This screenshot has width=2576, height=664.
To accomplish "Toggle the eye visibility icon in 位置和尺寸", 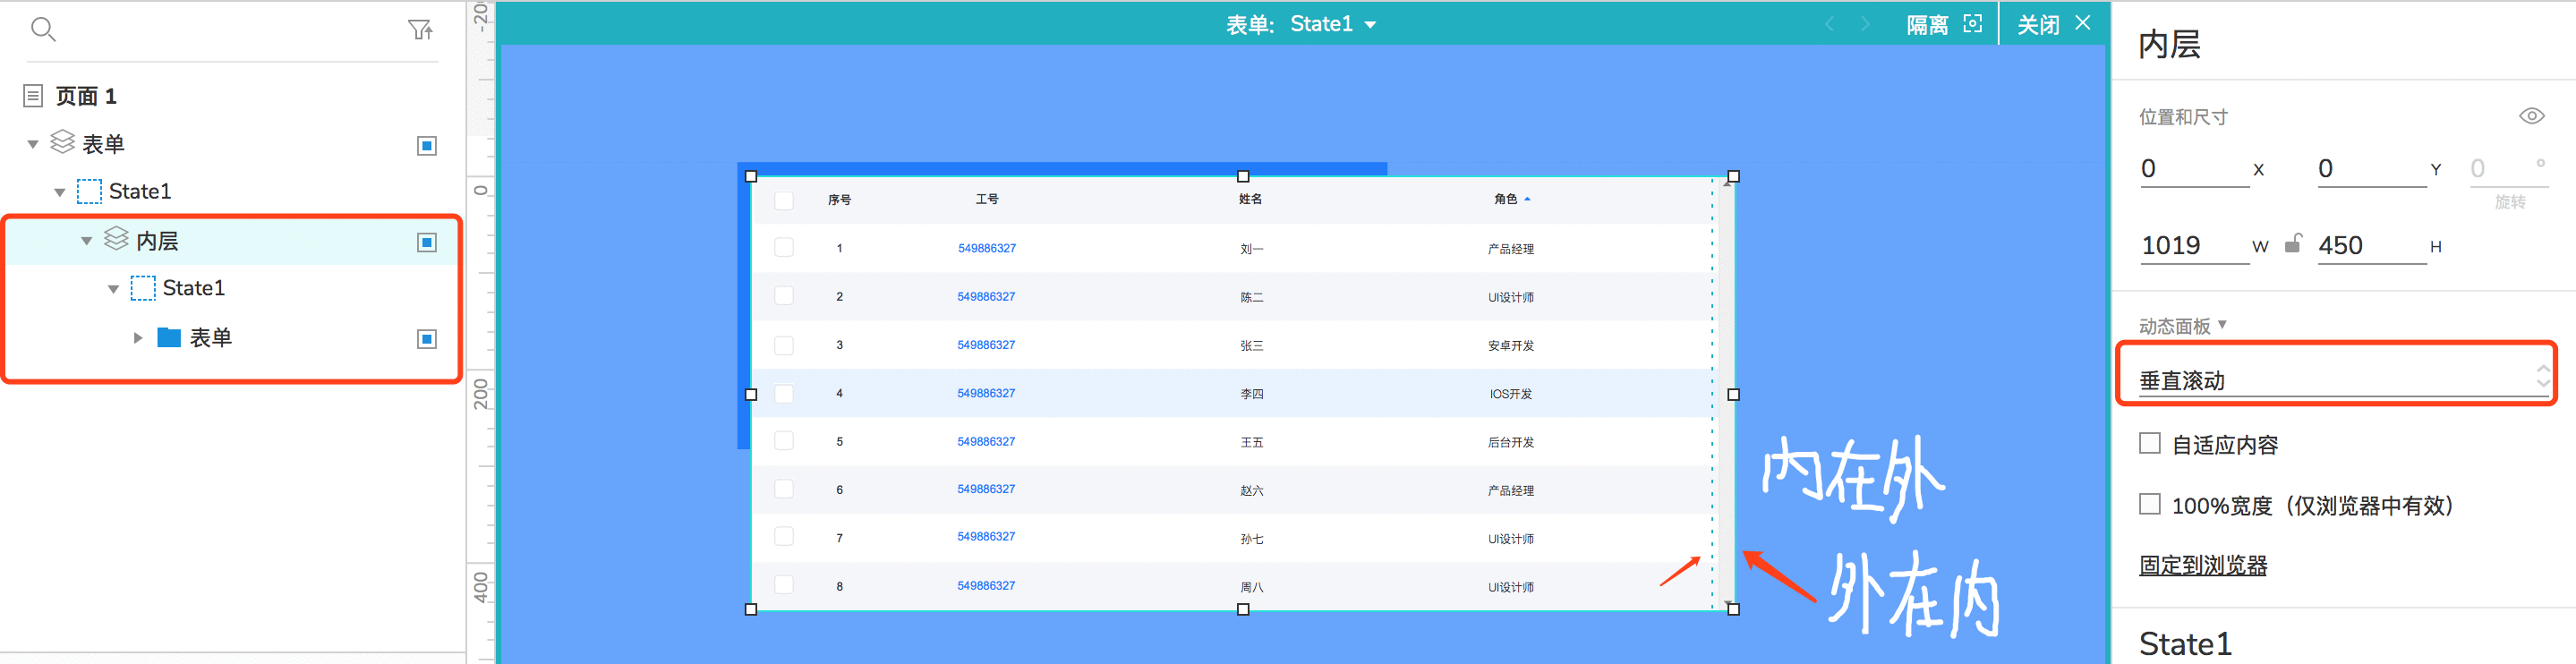I will [x=2531, y=116].
